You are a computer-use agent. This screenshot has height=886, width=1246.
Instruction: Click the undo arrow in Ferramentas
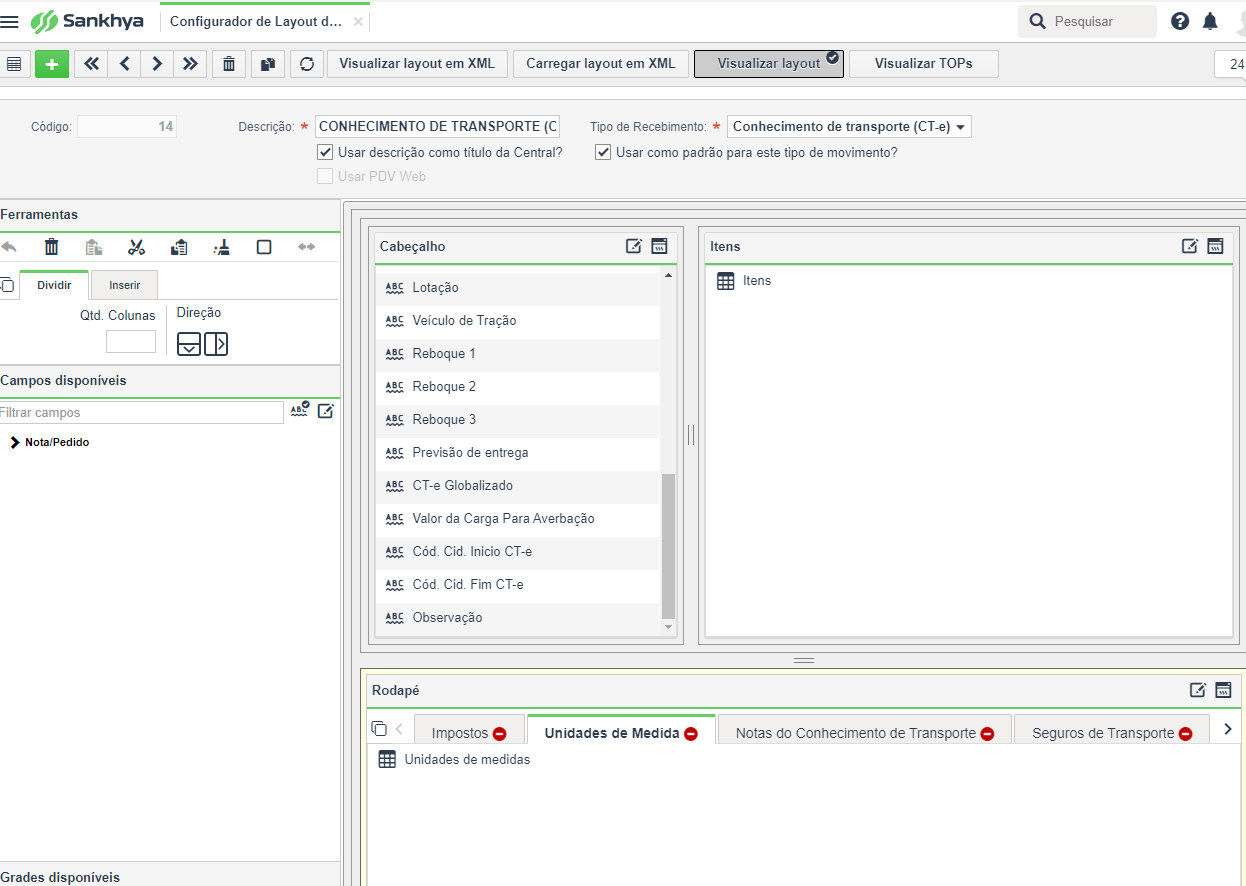tap(9, 247)
